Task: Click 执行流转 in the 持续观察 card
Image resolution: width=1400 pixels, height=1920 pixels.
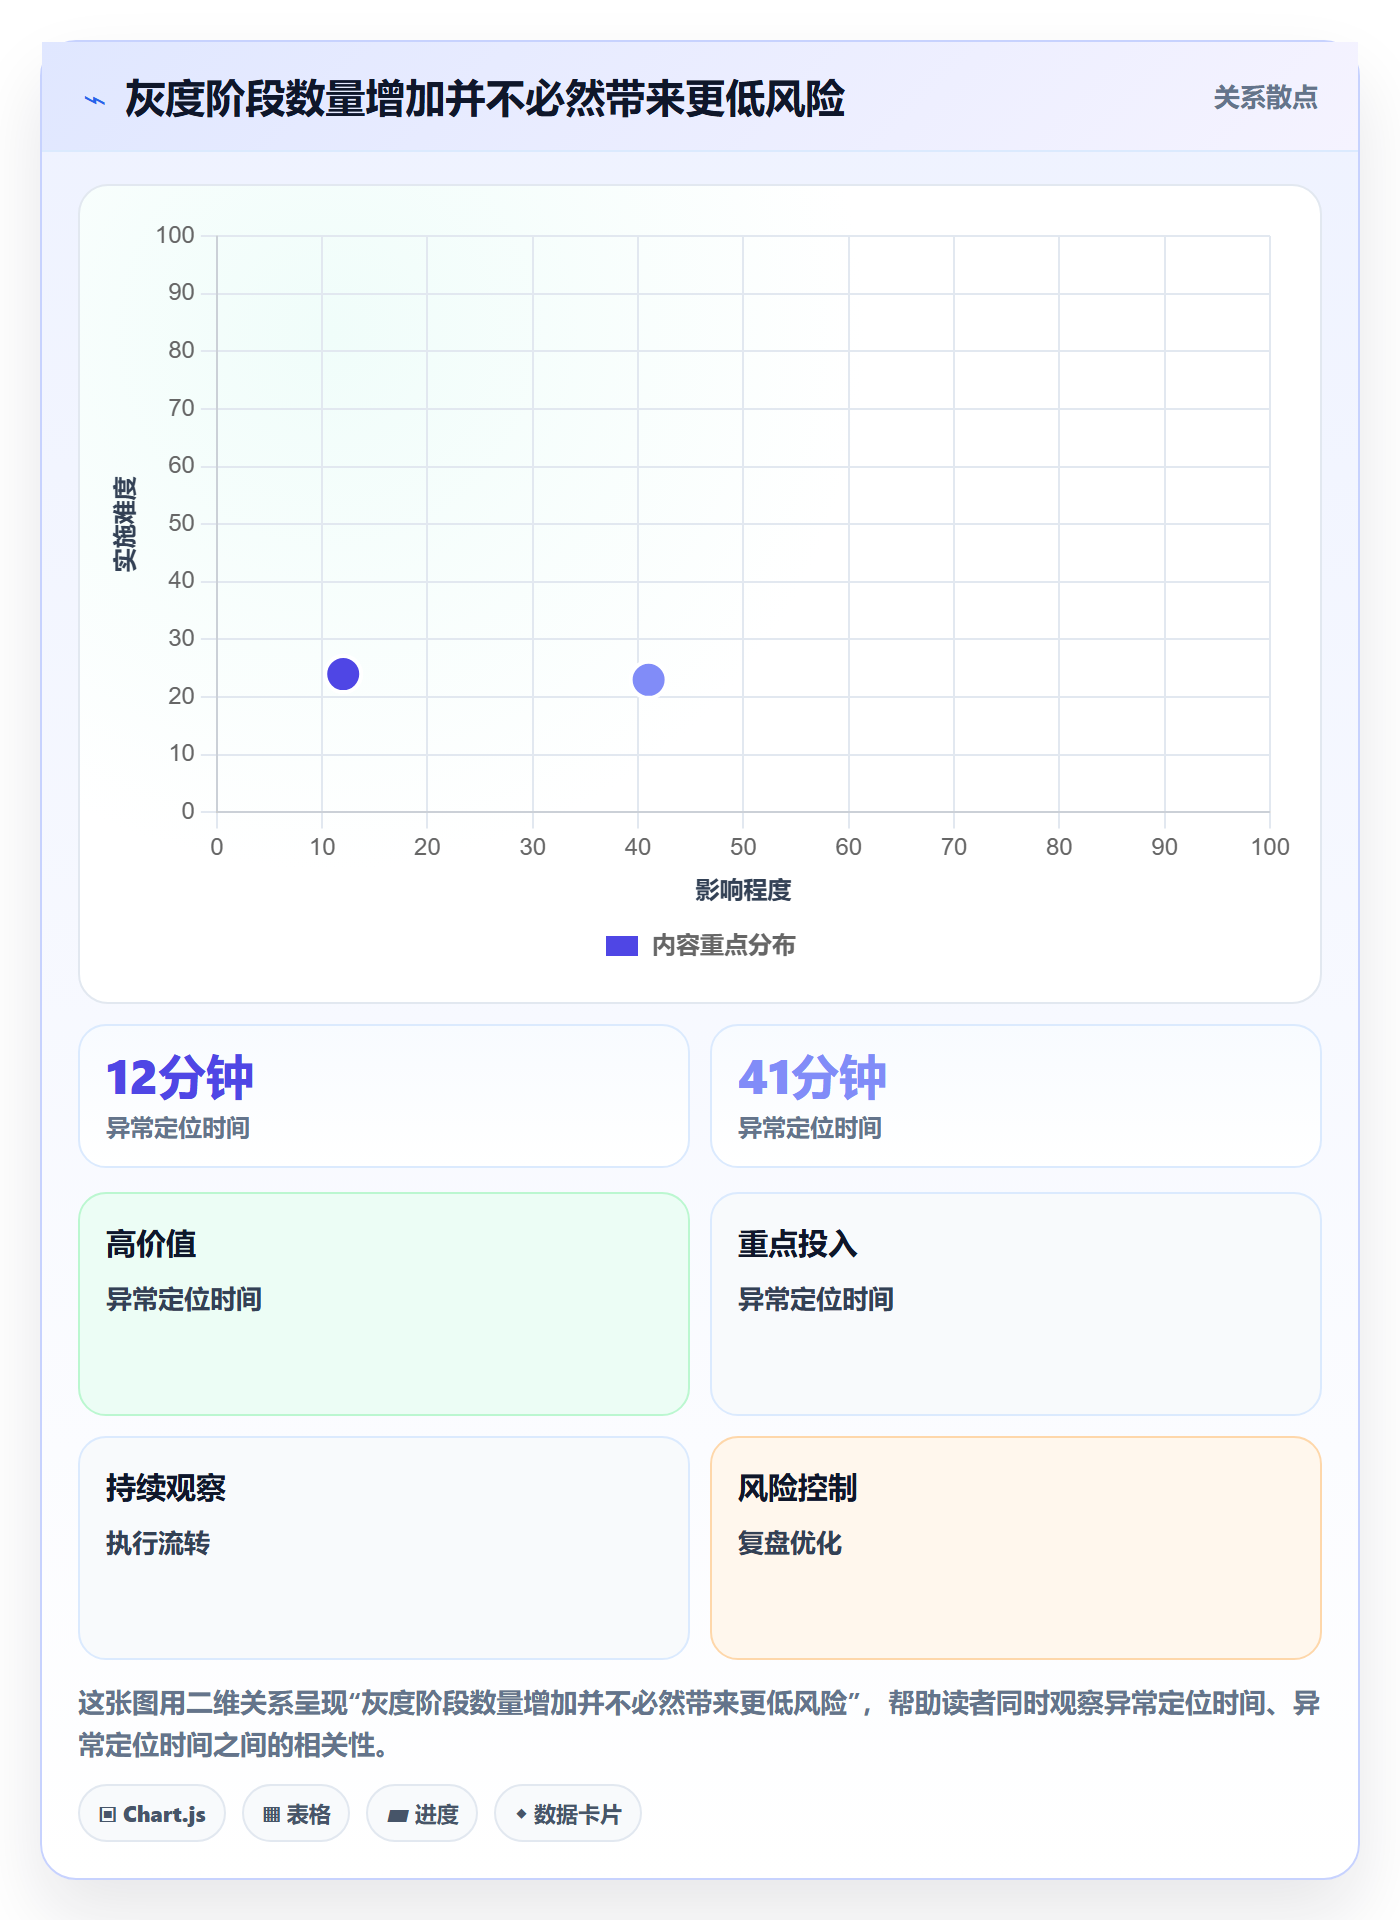Action: (158, 1543)
